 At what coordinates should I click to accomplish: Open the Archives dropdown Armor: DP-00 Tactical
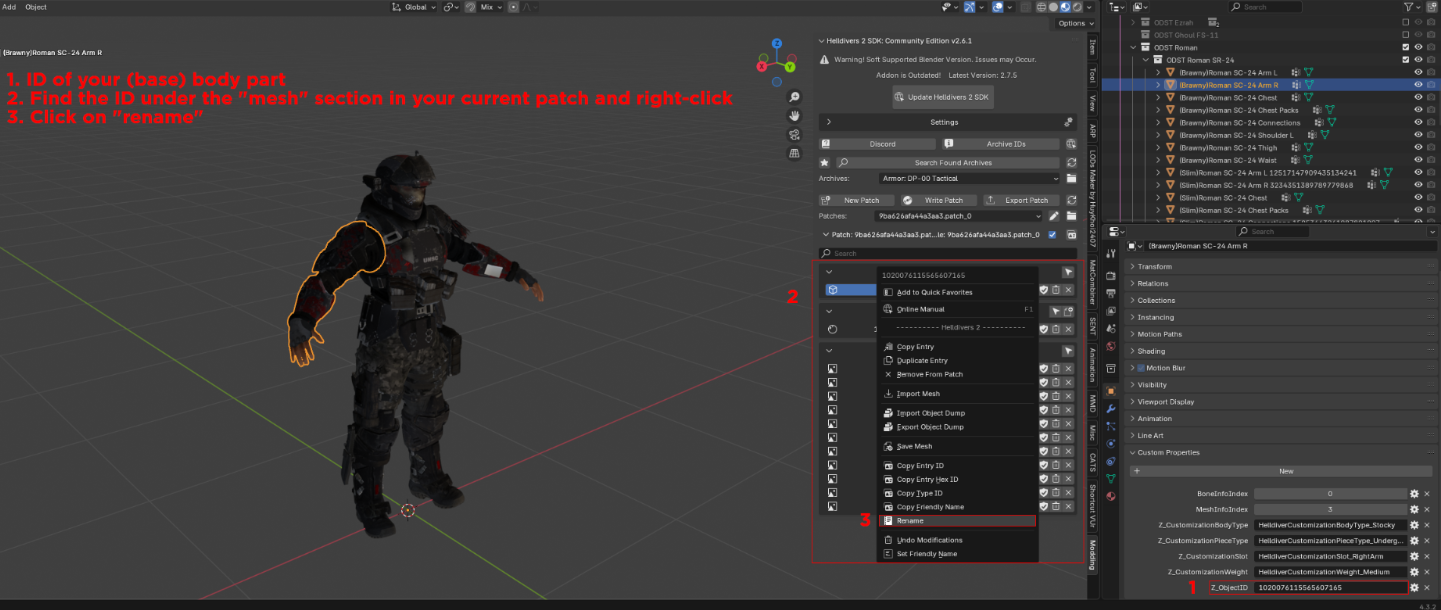(x=970, y=178)
